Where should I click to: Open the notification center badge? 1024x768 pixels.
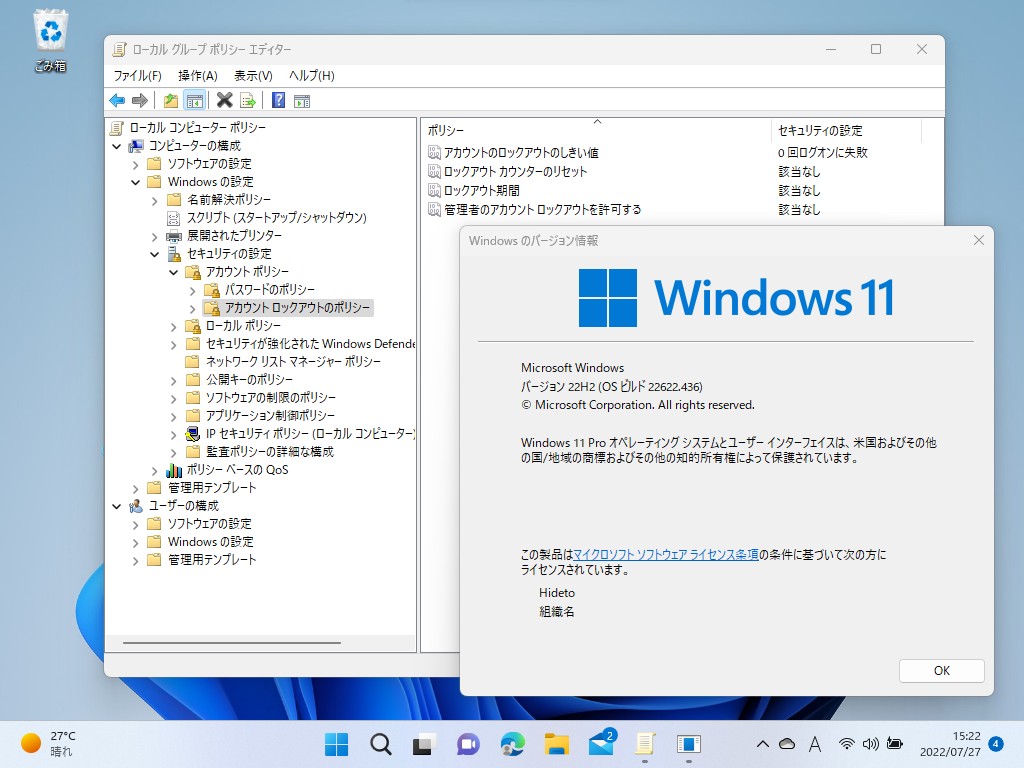tap(996, 744)
